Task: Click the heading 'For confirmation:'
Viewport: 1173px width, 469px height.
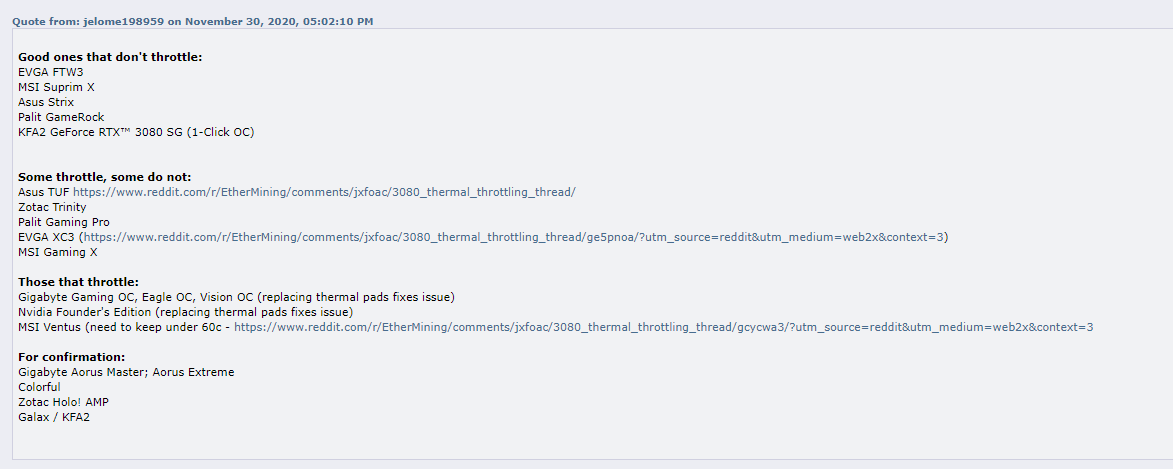Action: (72, 357)
